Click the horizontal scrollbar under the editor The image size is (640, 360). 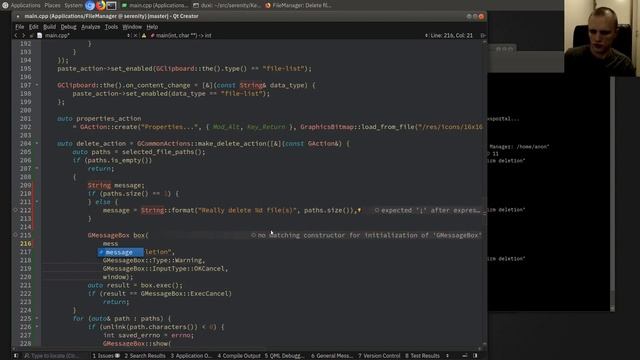pyautogui.click(x=247, y=348)
